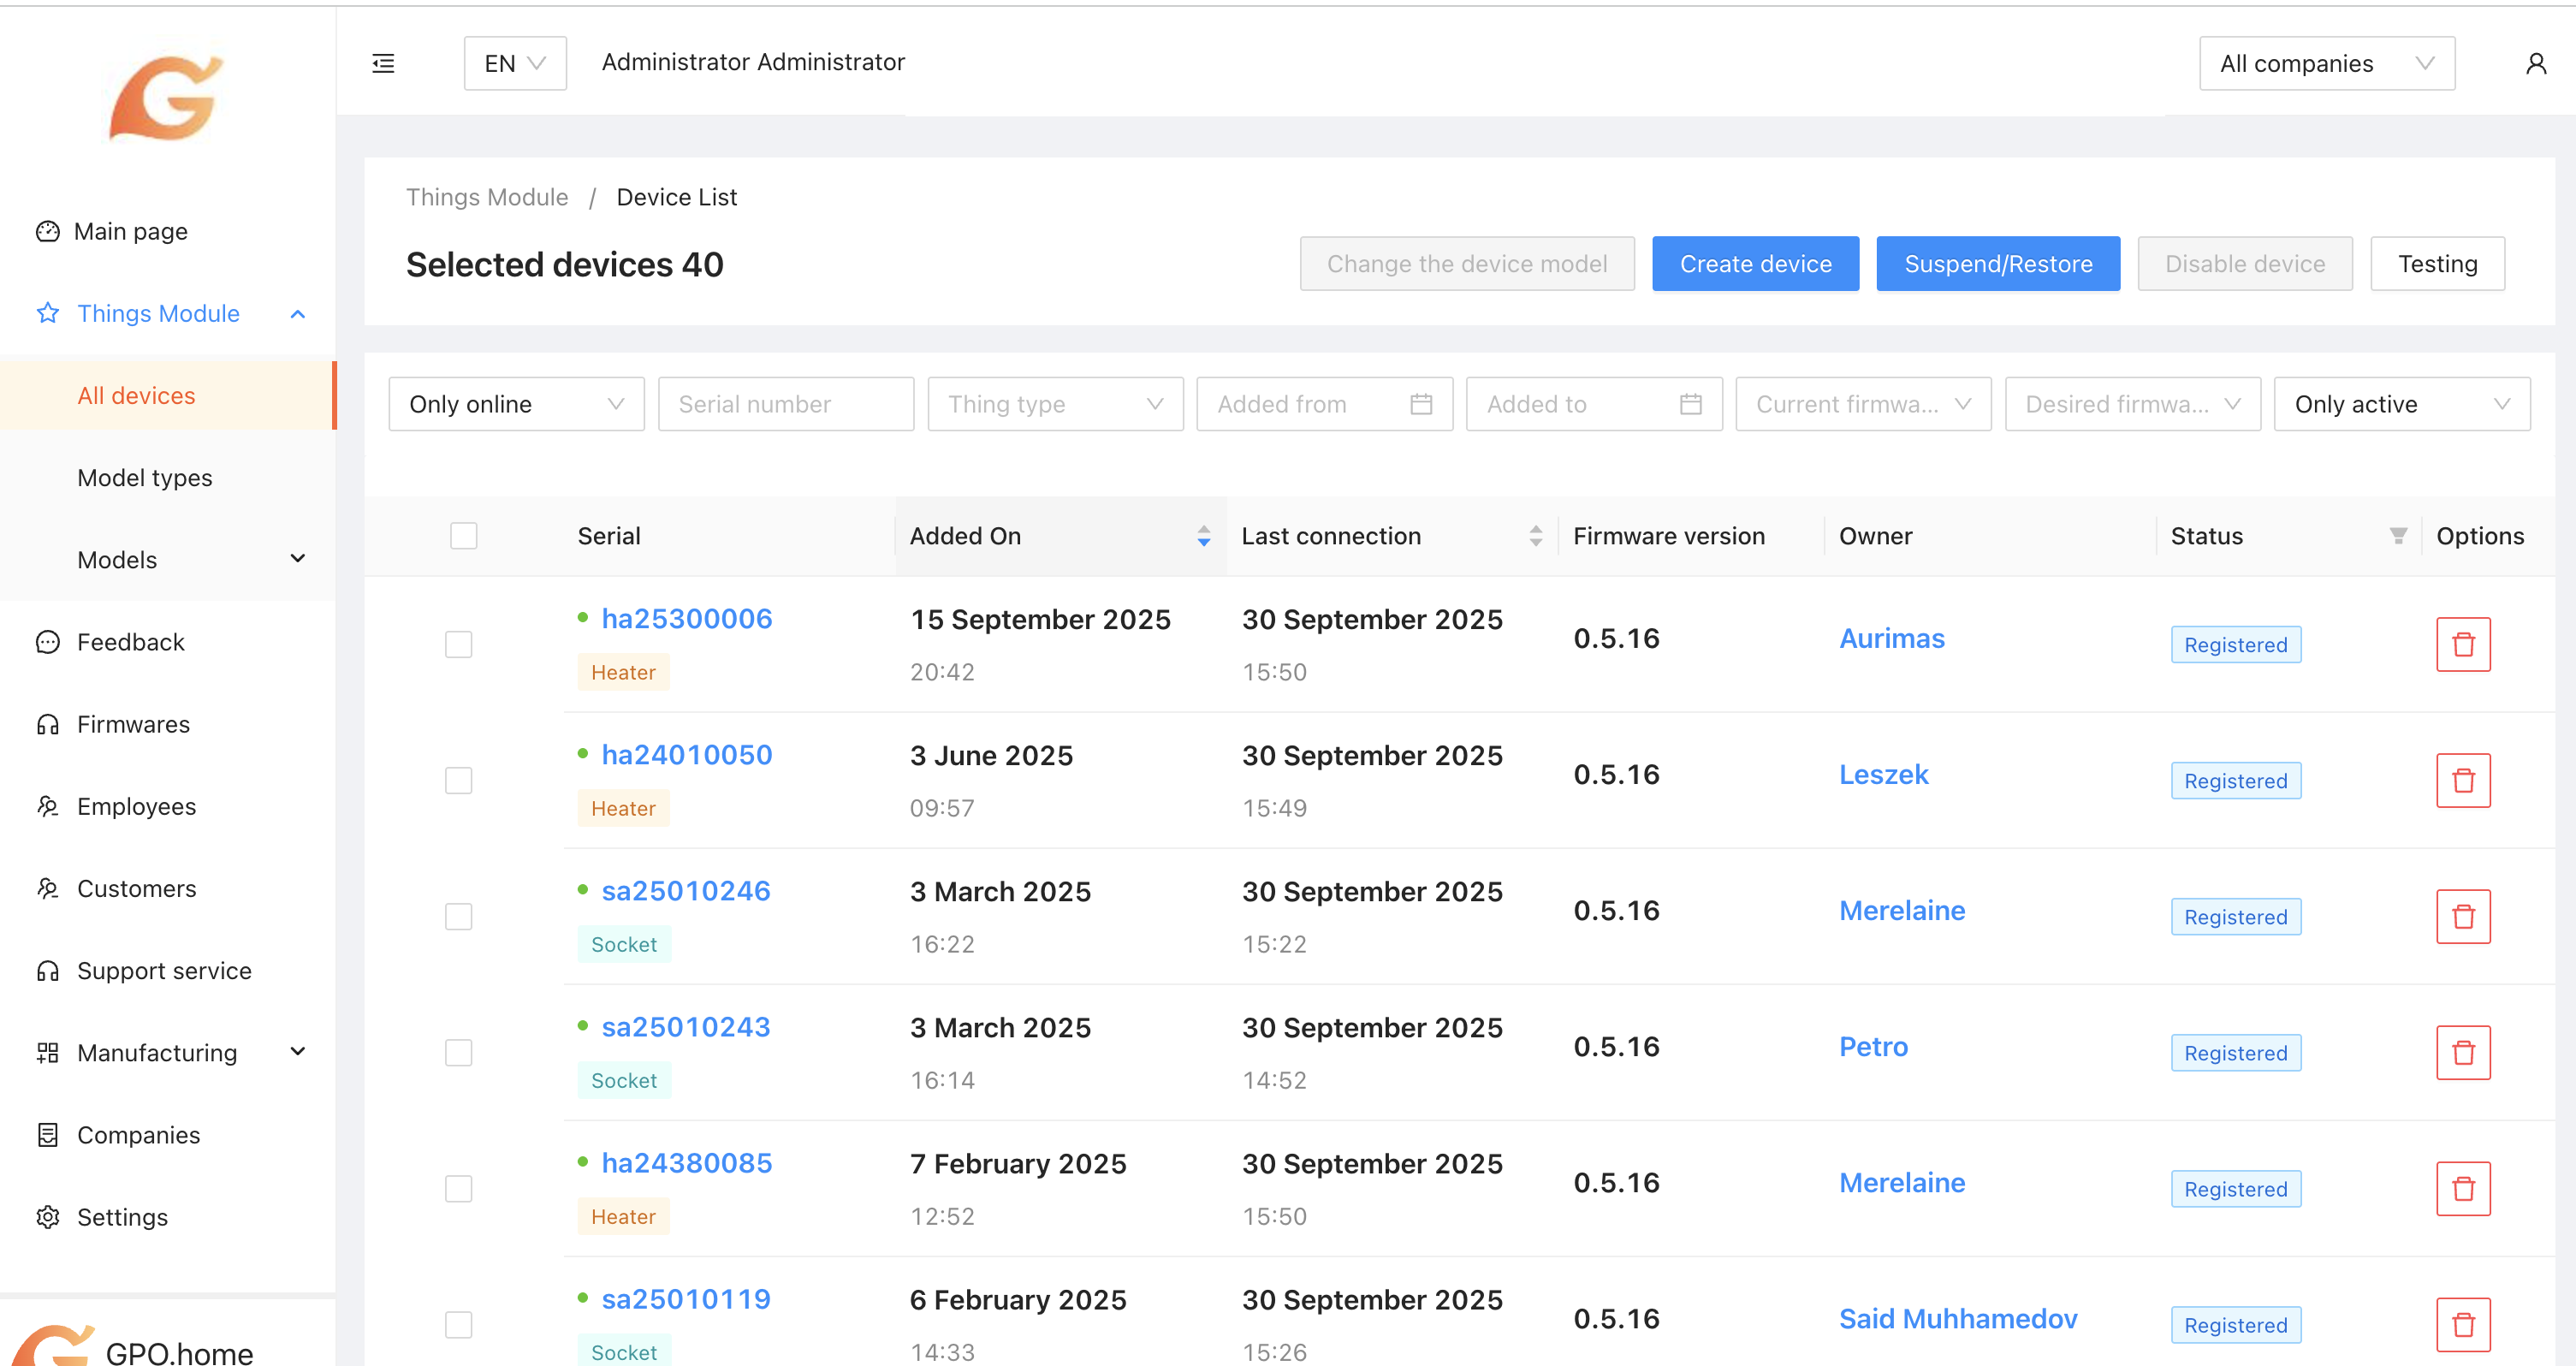
Task: Expand the Only online filter dropdown
Action: pos(516,404)
